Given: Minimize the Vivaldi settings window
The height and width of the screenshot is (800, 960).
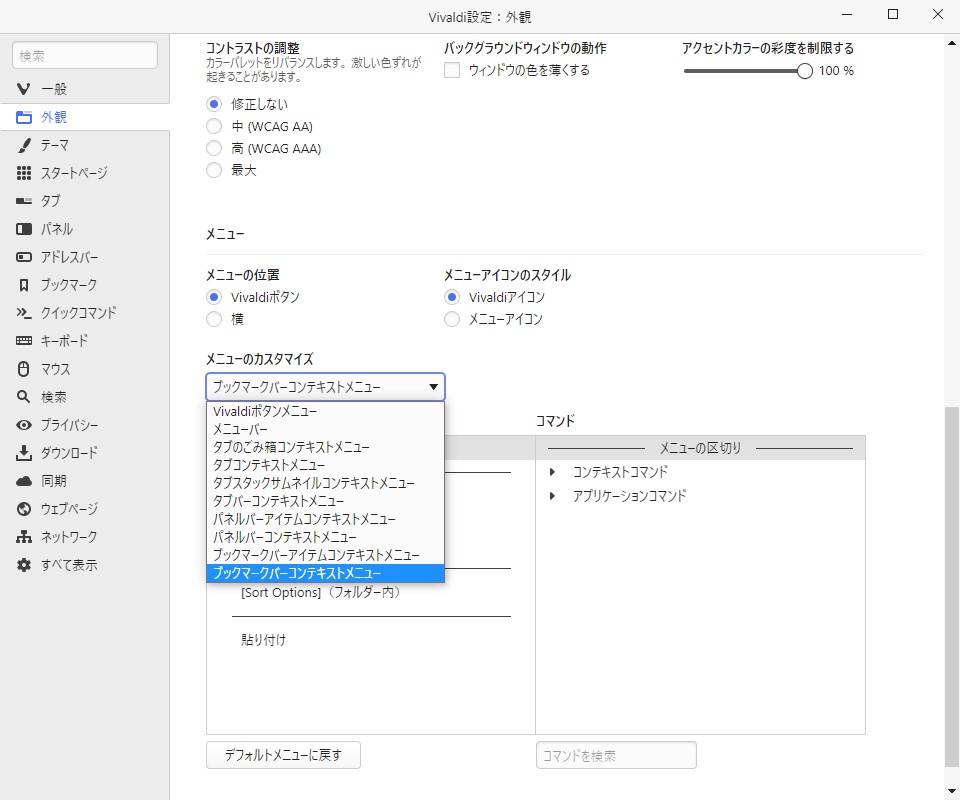Looking at the screenshot, I should tap(847, 14).
